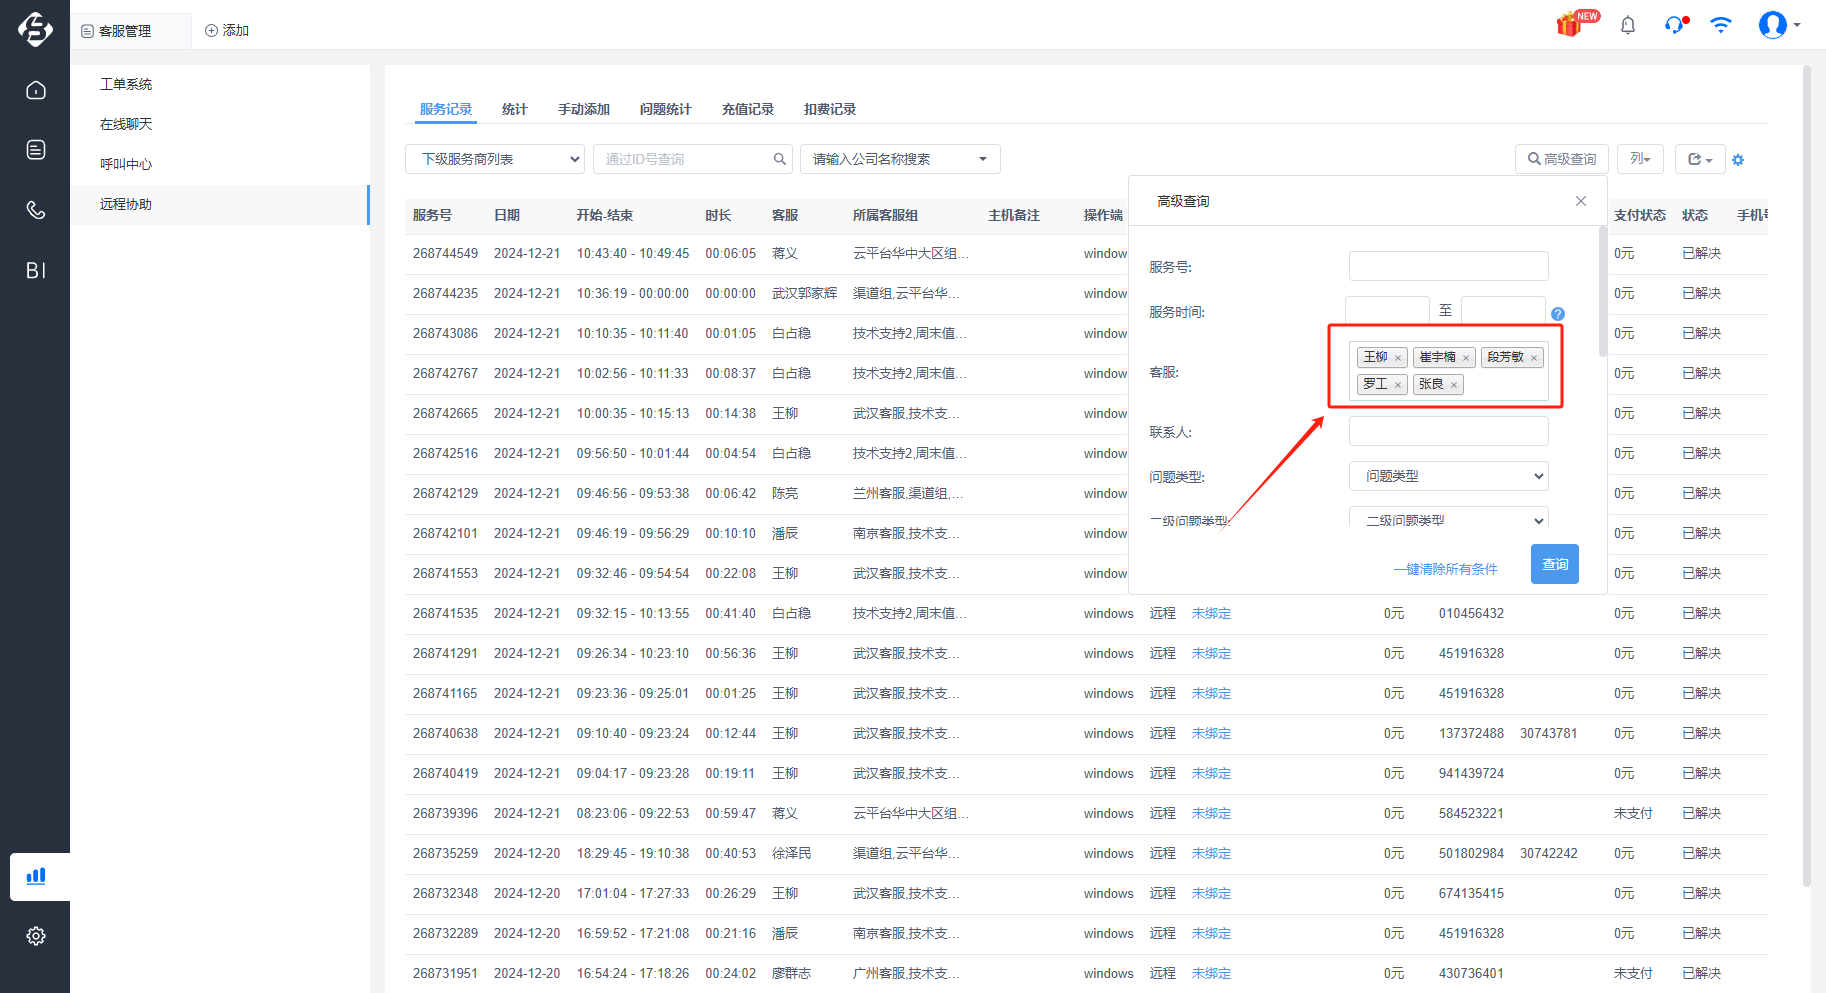Image resolution: width=1826 pixels, height=993 pixels.
Task: Open the gift NEW icon in the top bar
Action: 1577,23
